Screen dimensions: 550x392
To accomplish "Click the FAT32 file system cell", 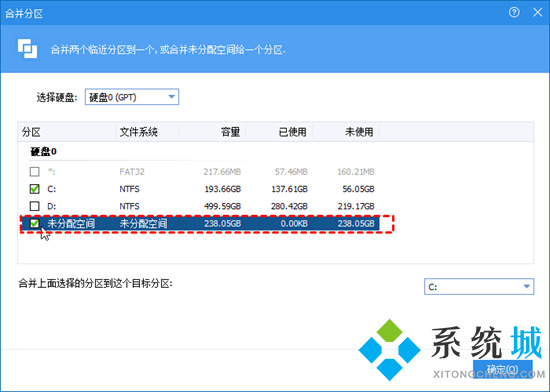I will (132, 172).
